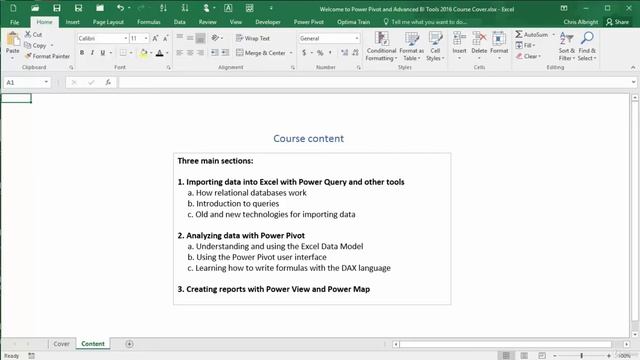Click Increase Decimal icon
Image resolution: width=640 pixels, height=360 pixels.
pyautogui.click(x=344, y=53)
